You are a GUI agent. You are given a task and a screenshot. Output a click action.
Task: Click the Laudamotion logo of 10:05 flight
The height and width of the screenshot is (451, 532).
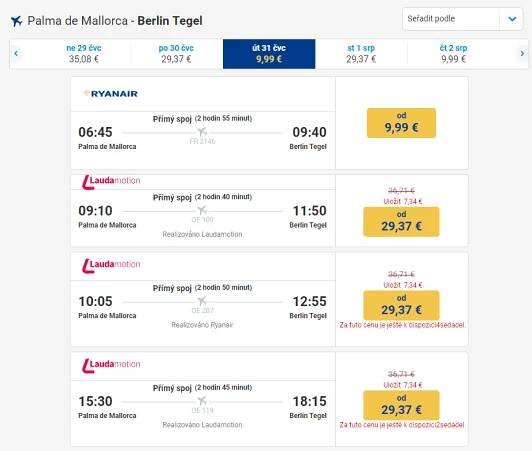tap(111, 265)
